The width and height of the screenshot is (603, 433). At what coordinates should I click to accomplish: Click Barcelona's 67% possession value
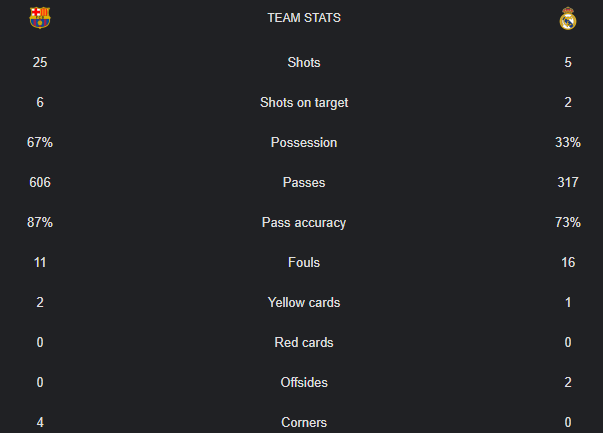(x=40, y=143)
